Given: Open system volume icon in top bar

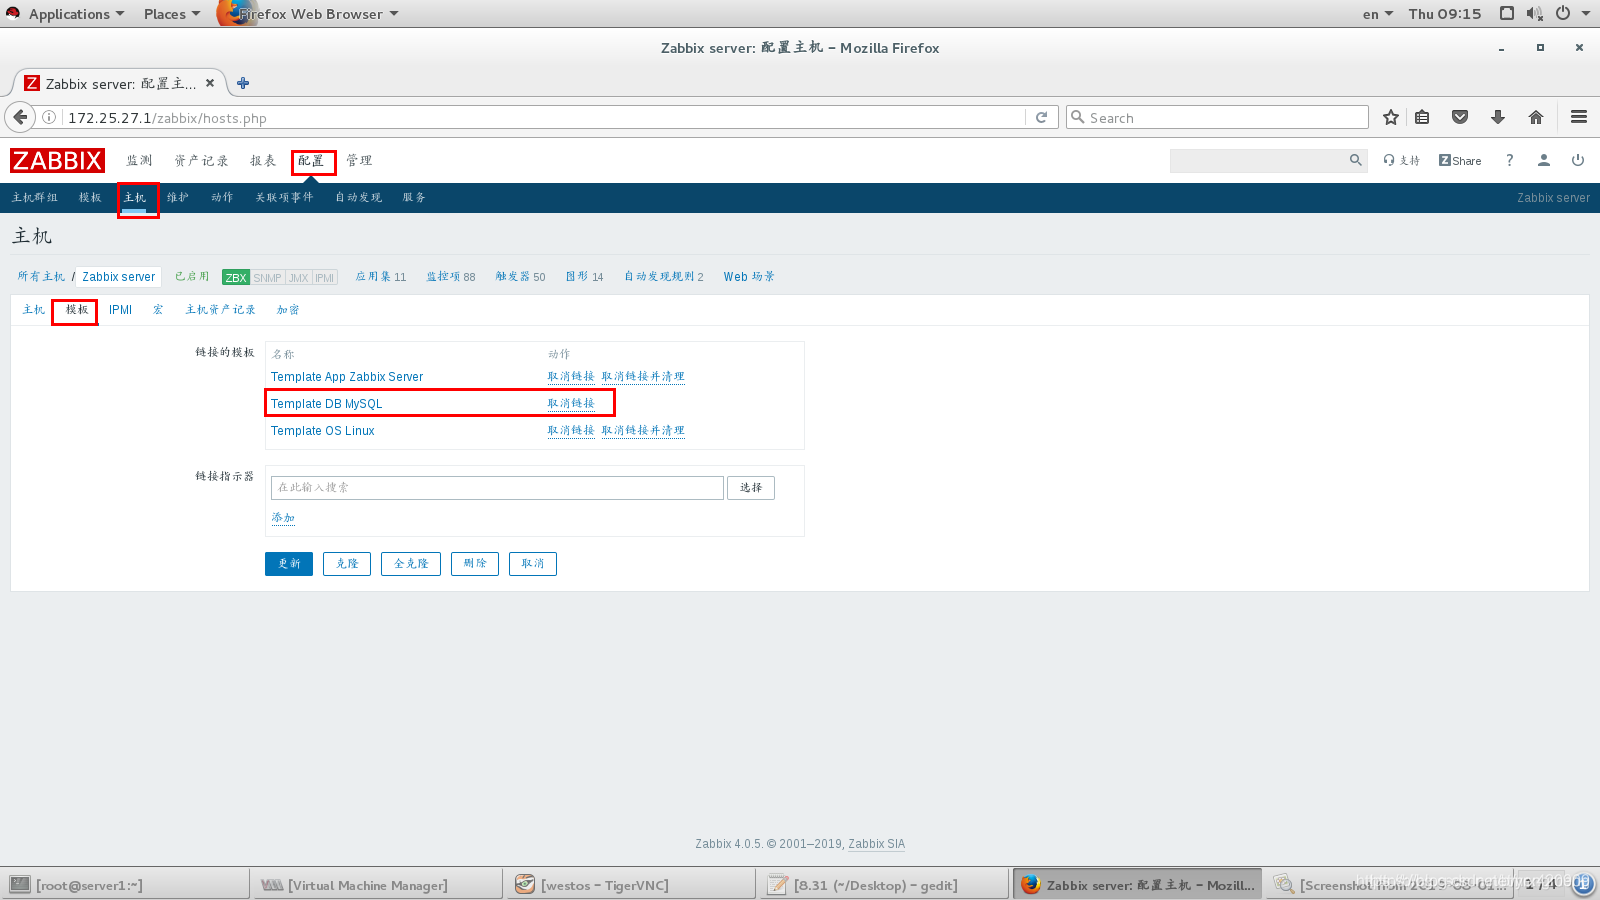Looking at the screenshot, I should [x=1535, y=13].
